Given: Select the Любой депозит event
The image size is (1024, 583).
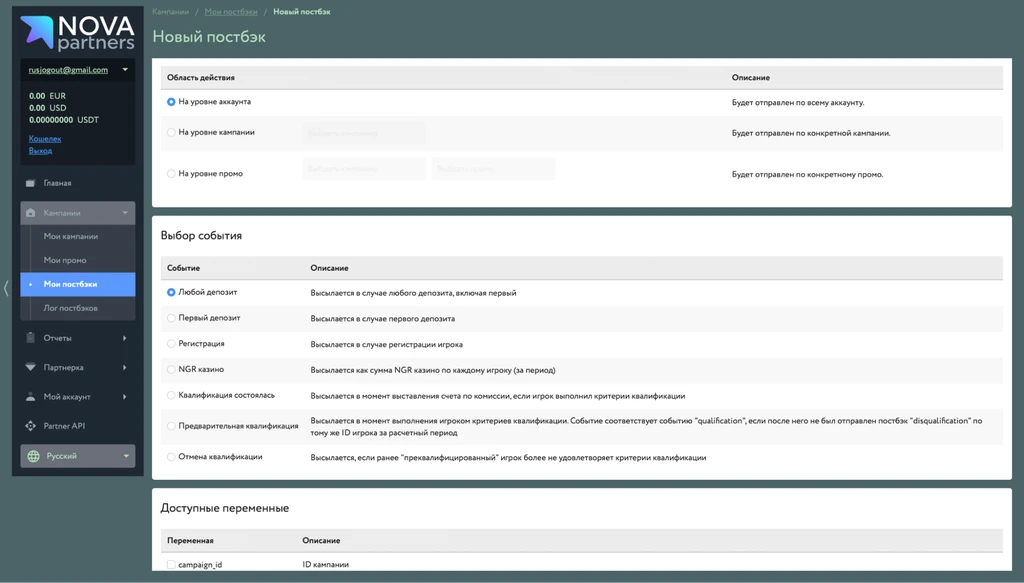Looking at the screenshot, I should [x=171, y=292].
